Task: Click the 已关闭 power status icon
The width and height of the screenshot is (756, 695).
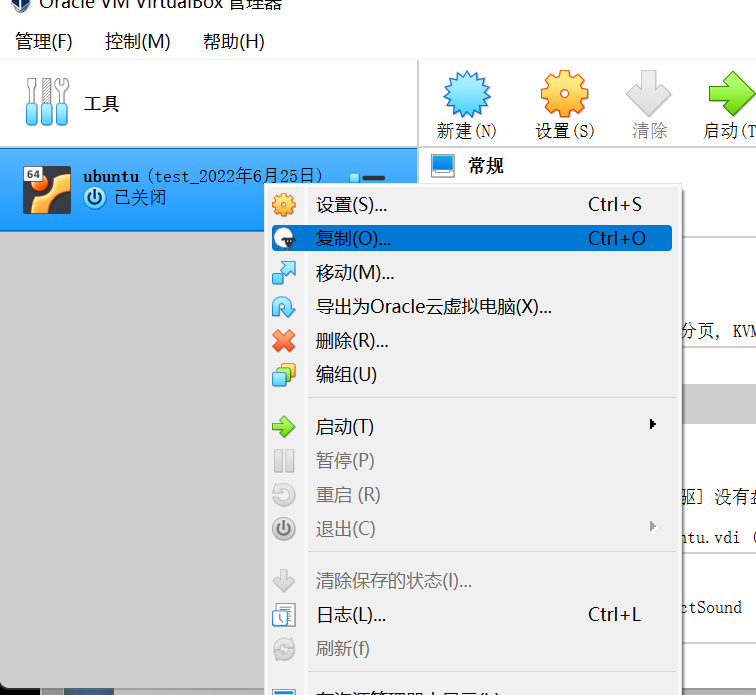Action: [94, 198]
